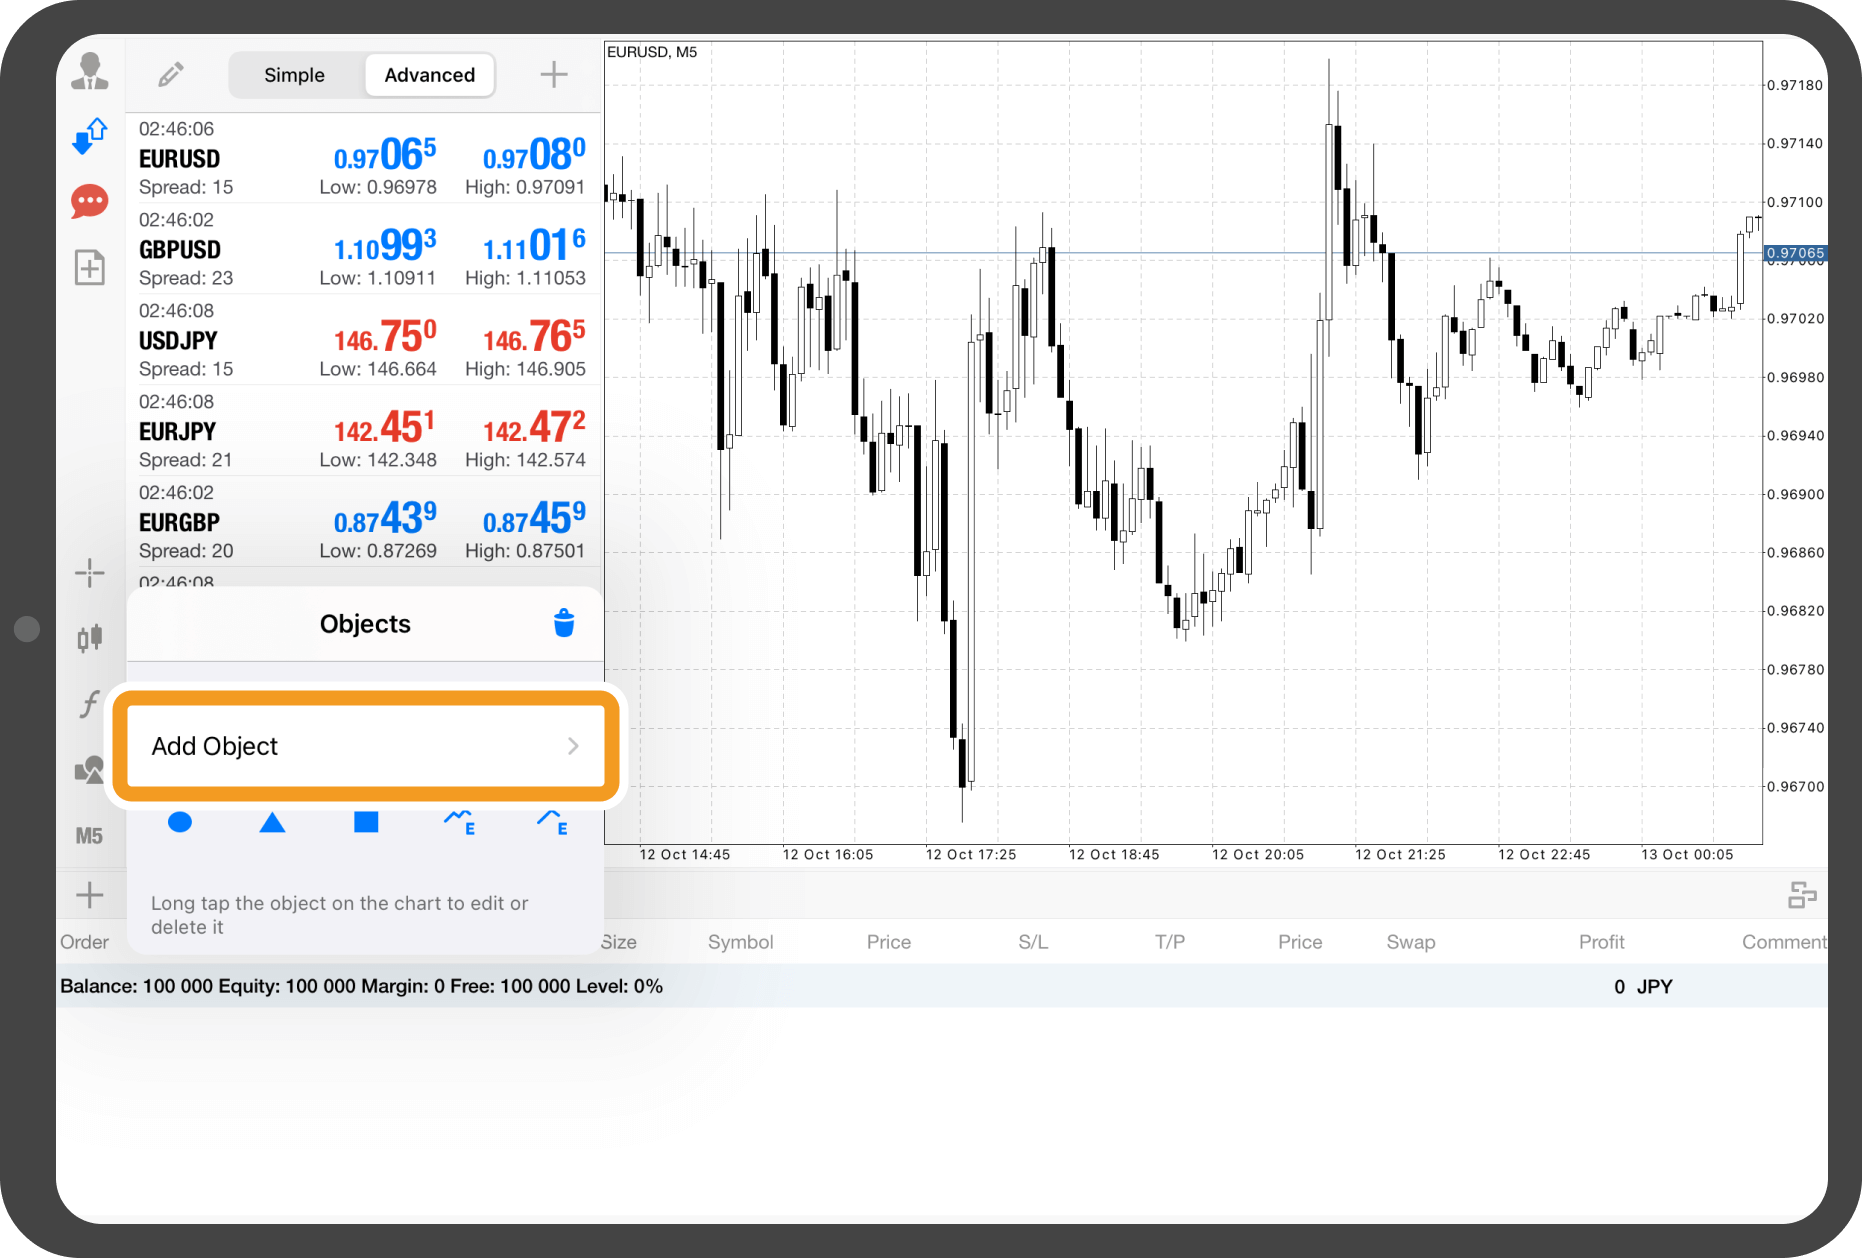Switch quotes view to Simple

point(294,75)
